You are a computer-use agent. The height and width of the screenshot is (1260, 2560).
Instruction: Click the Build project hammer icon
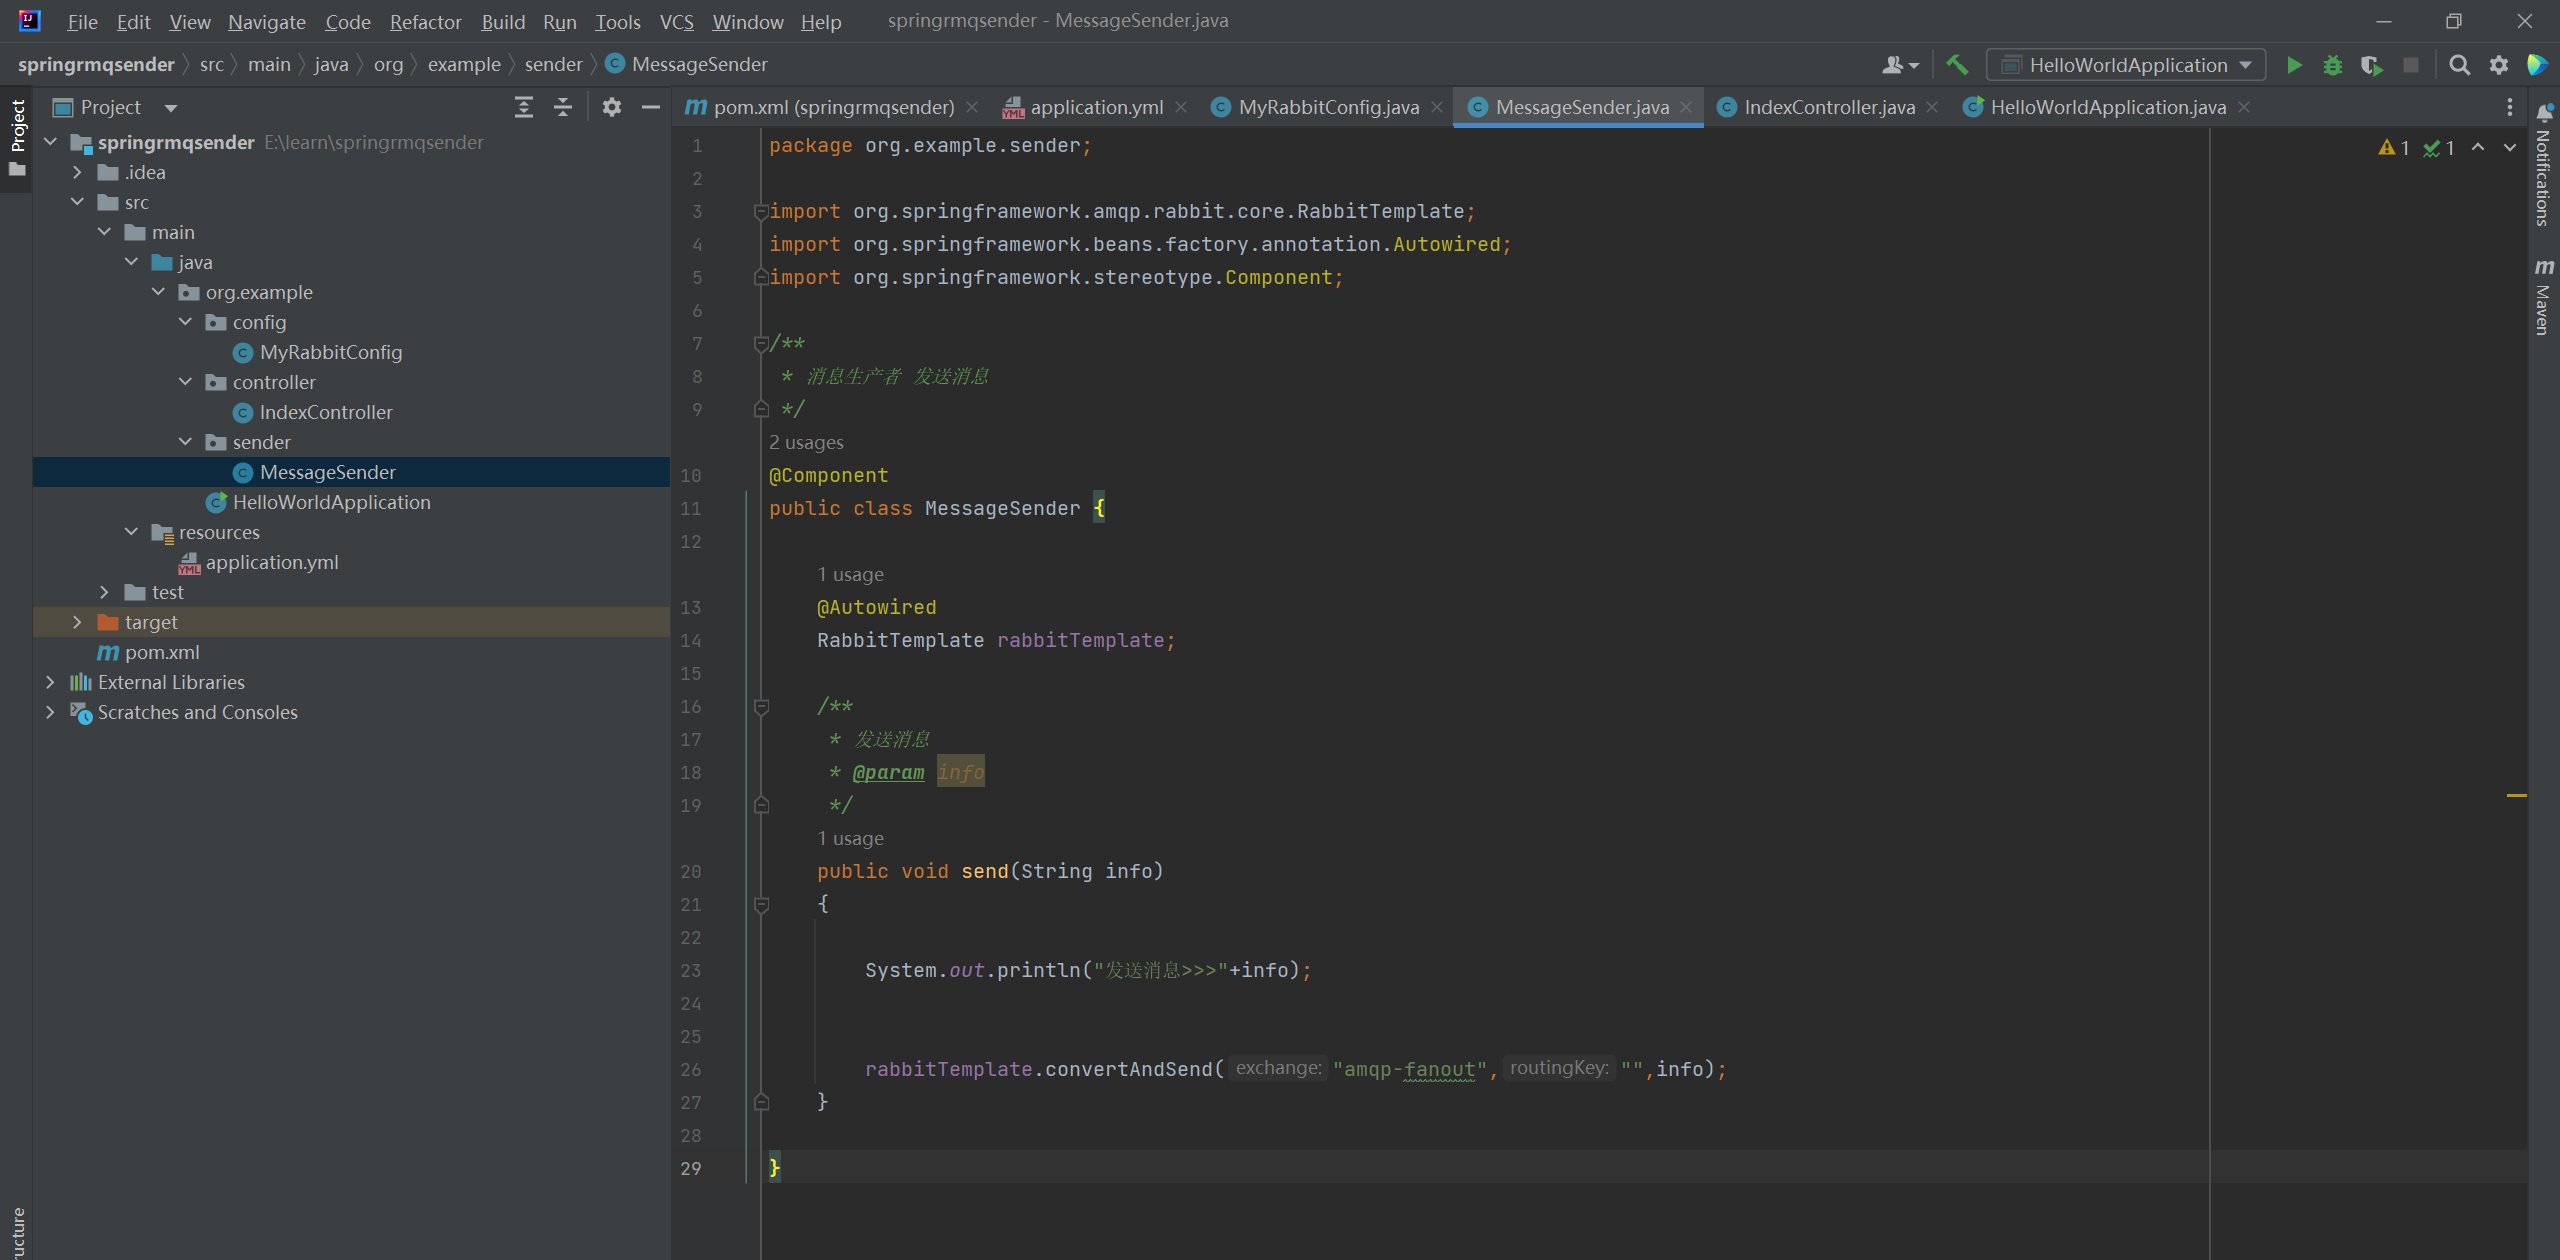point(1957,65)
